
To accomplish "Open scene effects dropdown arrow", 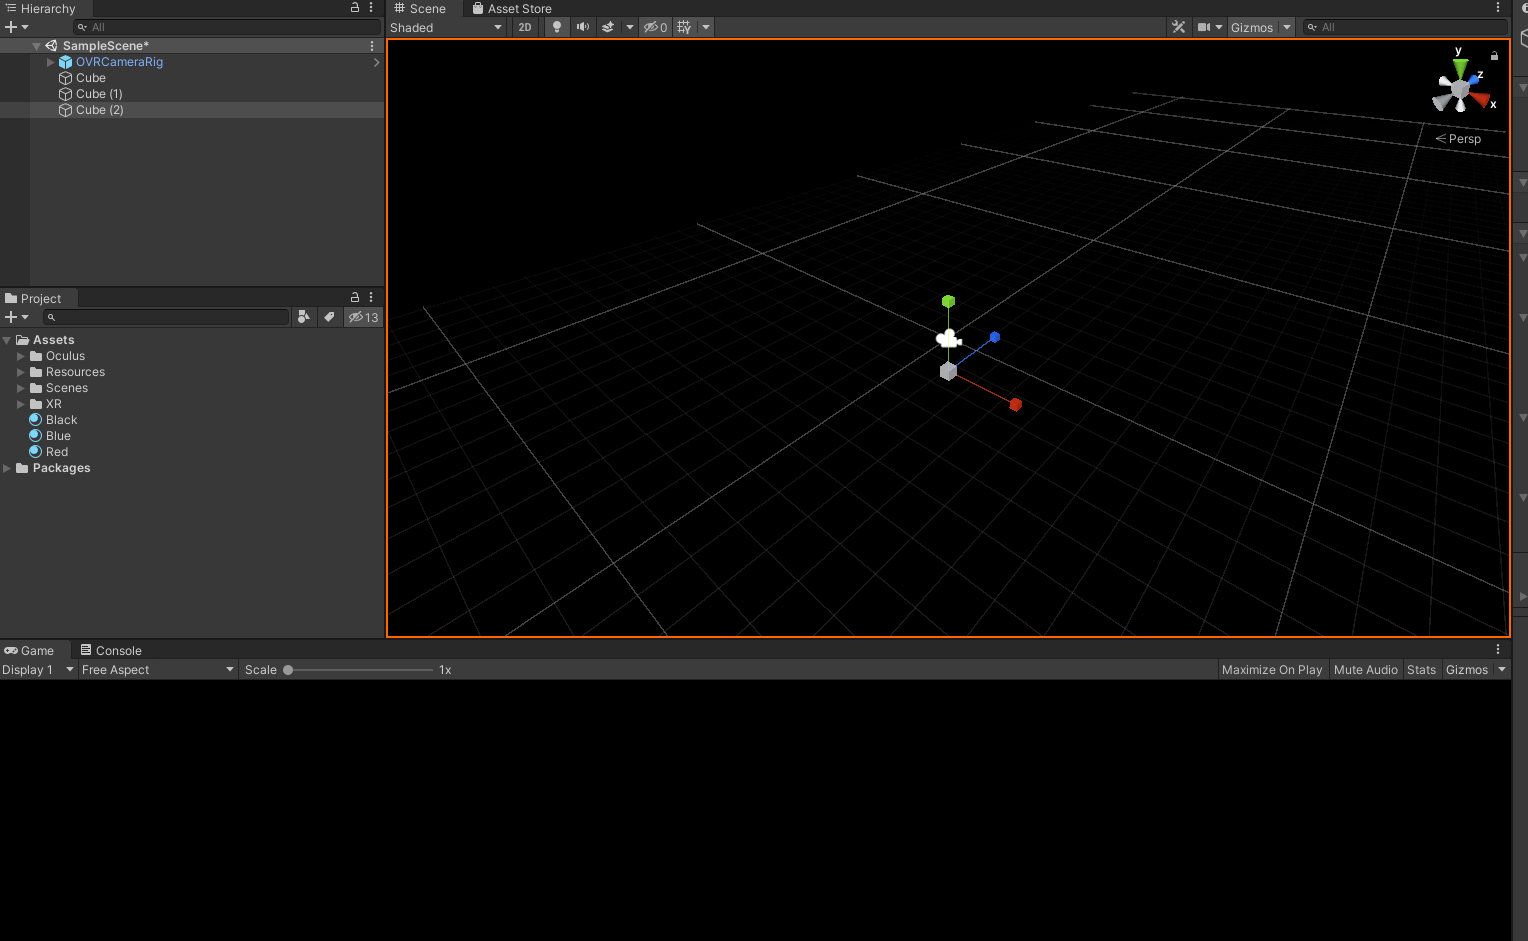I will (629, 27).
